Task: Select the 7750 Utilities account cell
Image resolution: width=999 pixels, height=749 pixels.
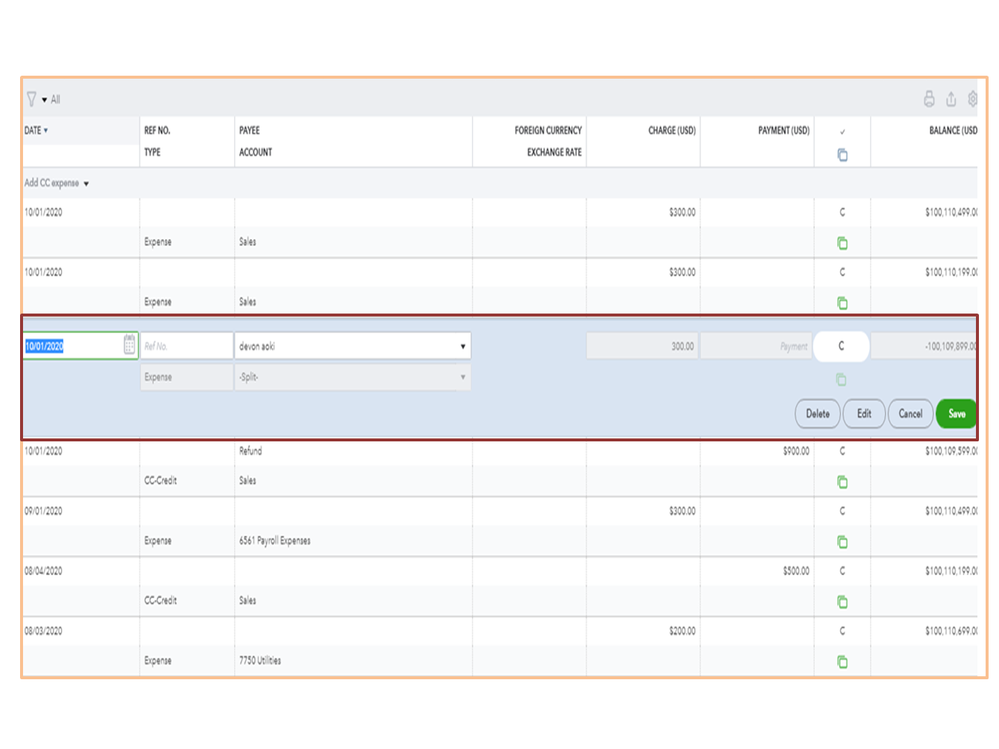Action: pyautogui.click(x=260, y=660)
